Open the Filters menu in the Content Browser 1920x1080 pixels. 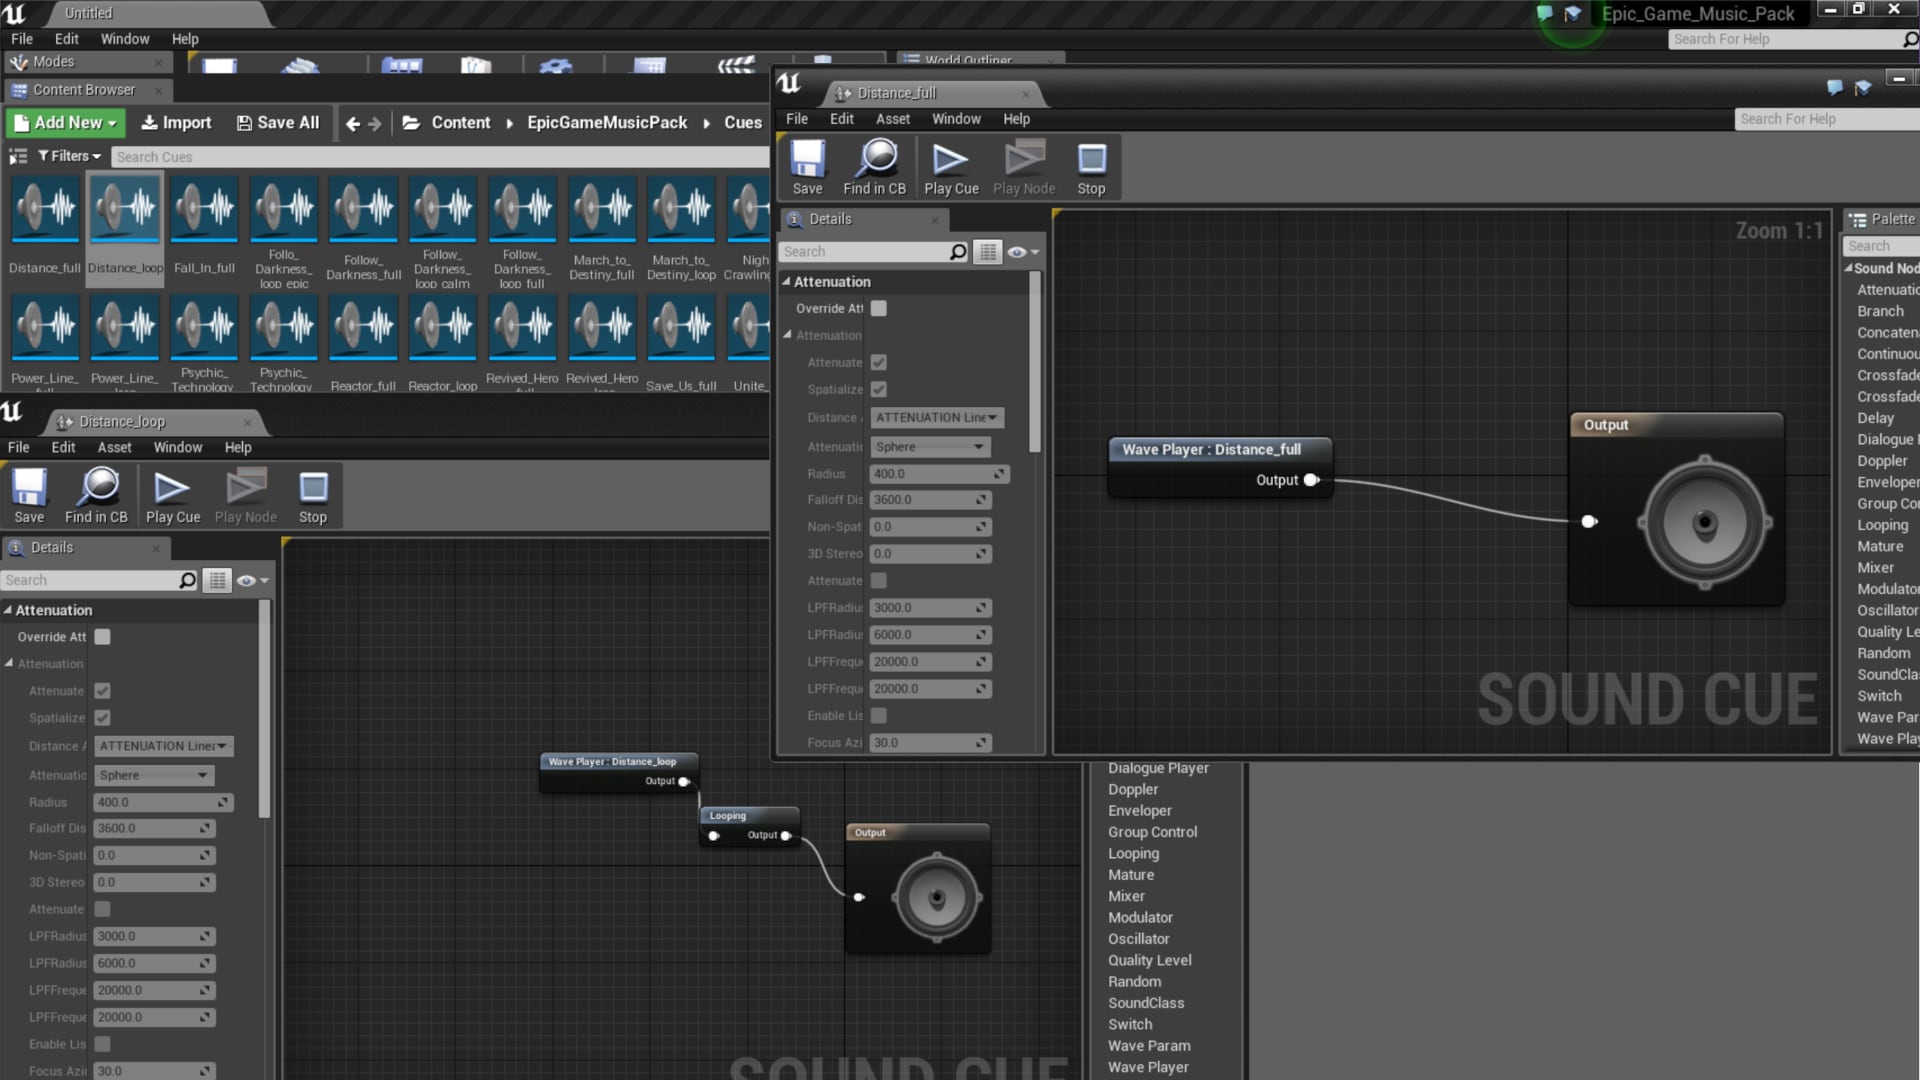pos(68,156)
